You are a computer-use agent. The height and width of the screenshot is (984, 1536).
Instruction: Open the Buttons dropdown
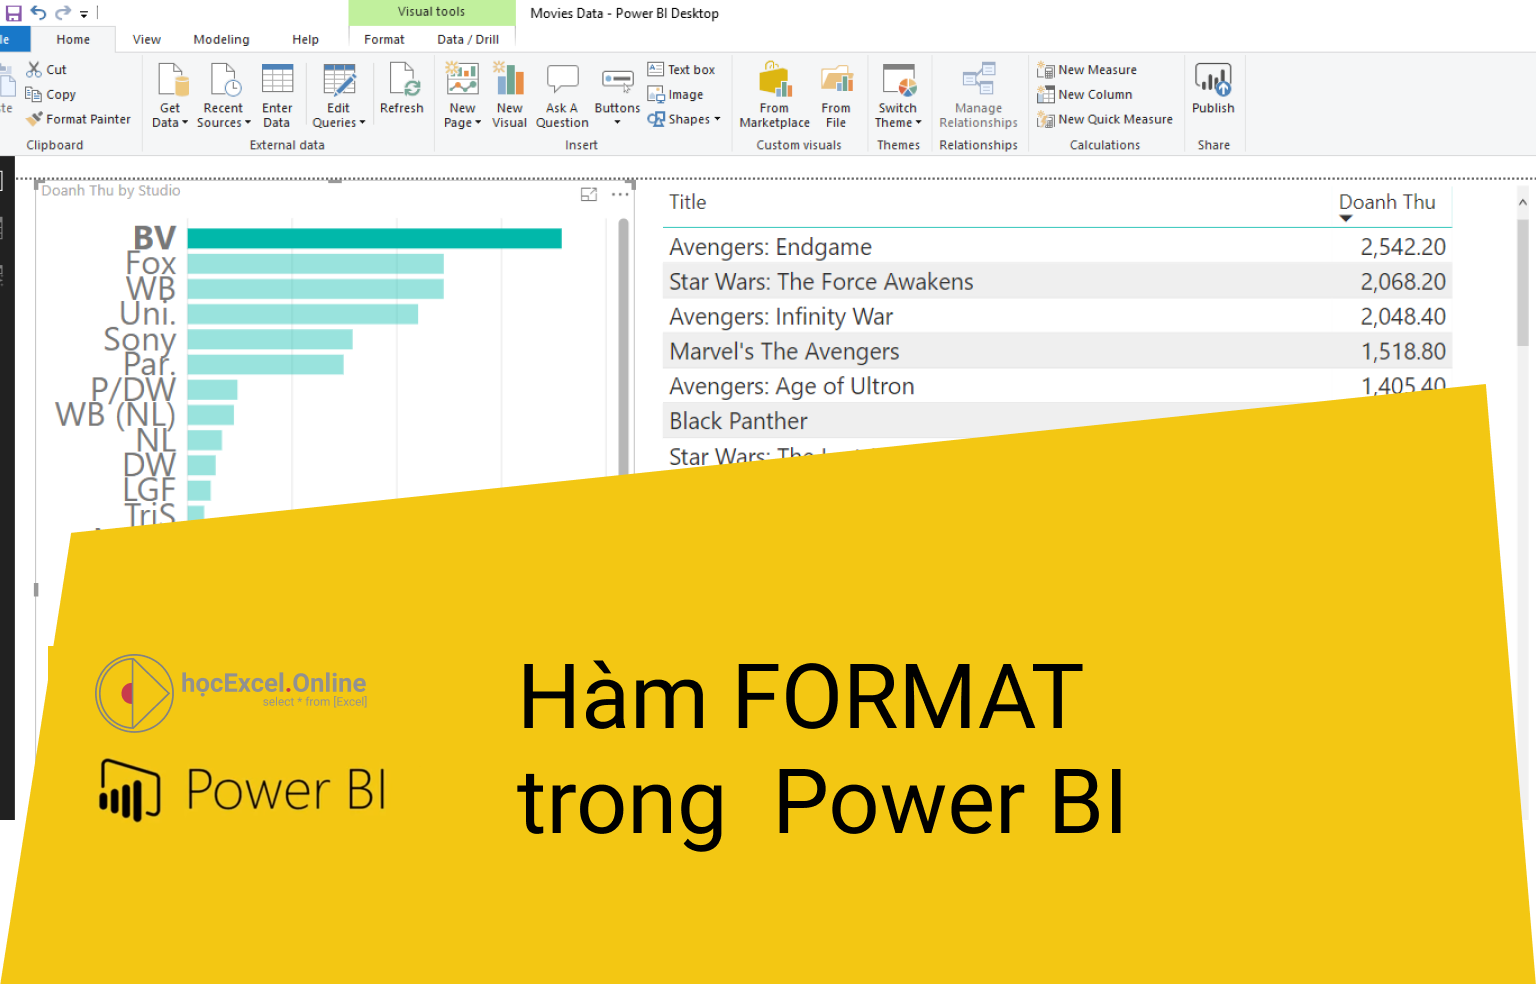[x=617, y=95]
